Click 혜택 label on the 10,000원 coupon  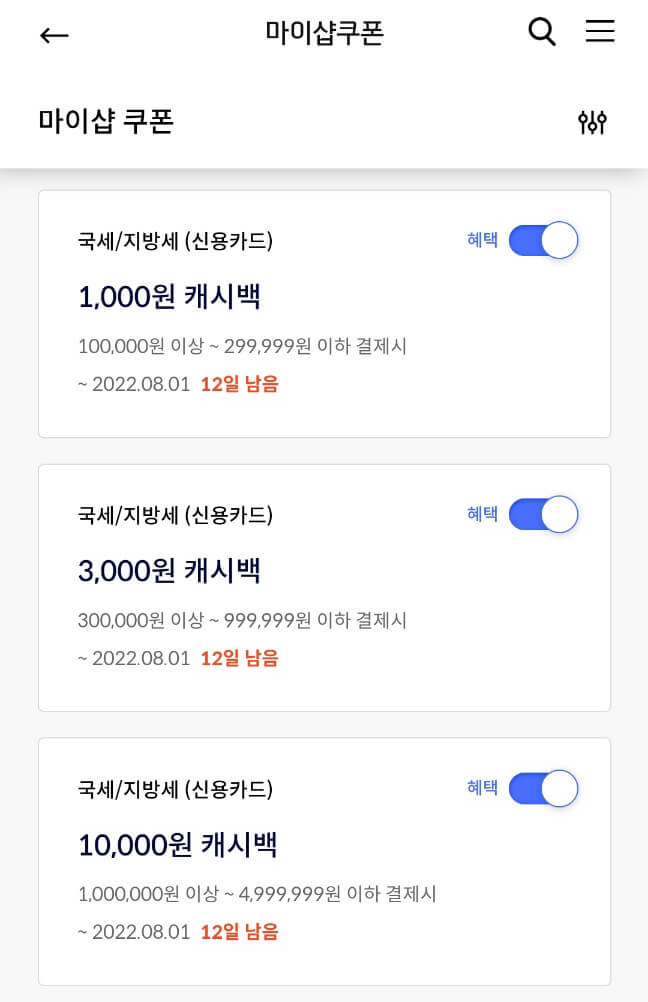coord(482,788)
